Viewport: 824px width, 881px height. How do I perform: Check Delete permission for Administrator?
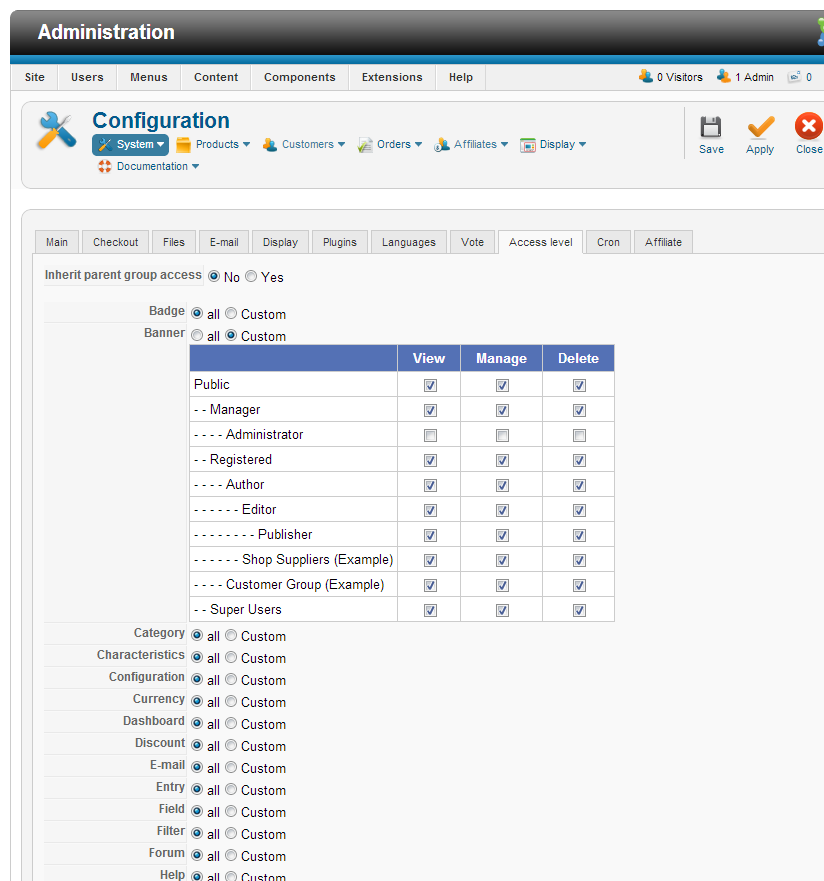click(579, 435)
